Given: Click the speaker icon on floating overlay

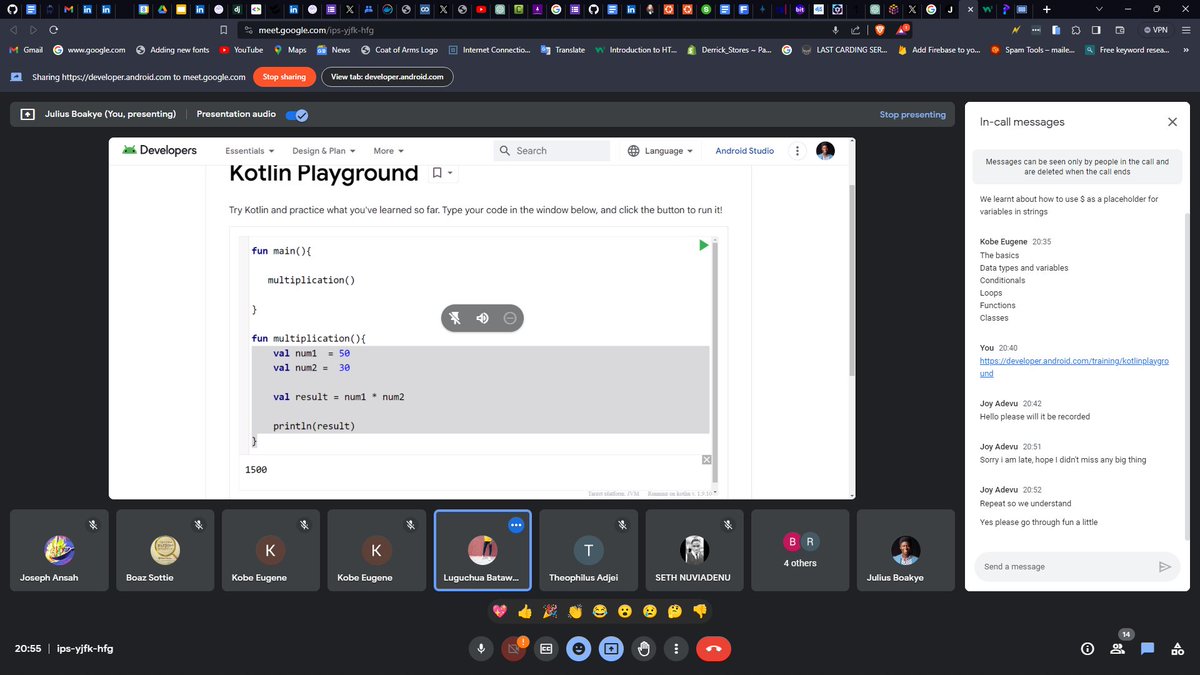Looking at the screenshot, I should [x=482, y=318].
